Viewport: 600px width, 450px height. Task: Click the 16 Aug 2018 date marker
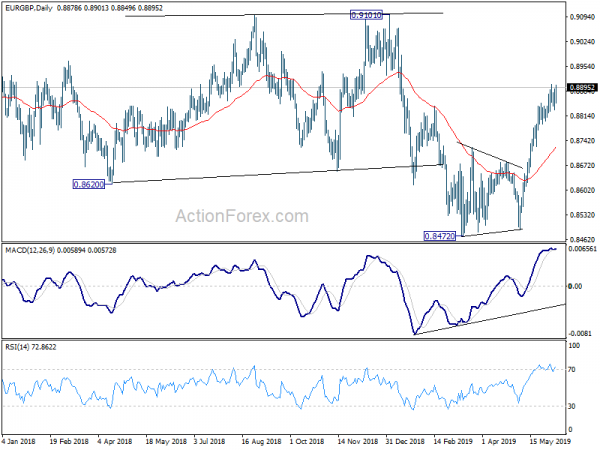pos(262,441)
